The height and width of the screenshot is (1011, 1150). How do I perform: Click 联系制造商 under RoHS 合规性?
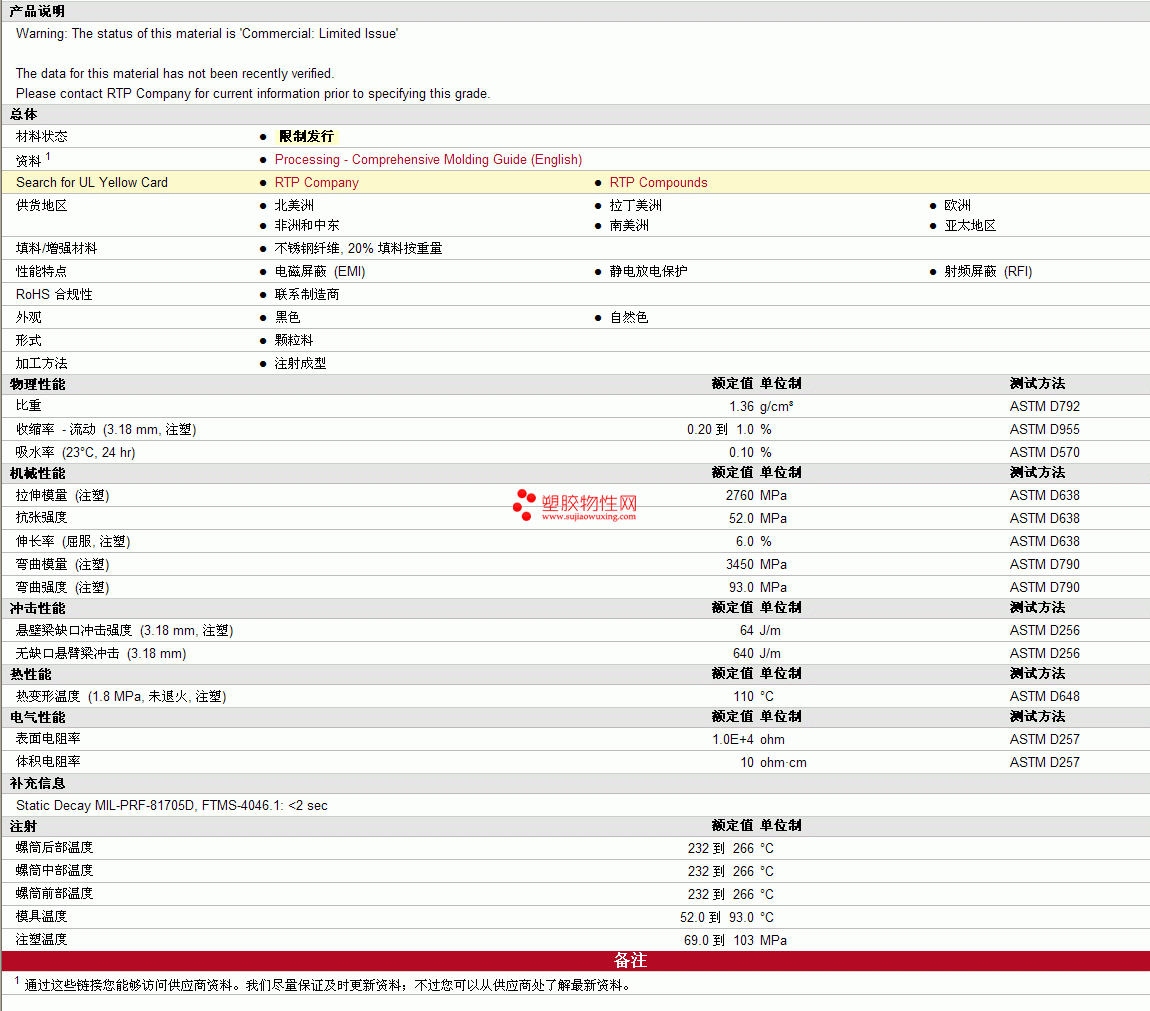tap(307, 294)
